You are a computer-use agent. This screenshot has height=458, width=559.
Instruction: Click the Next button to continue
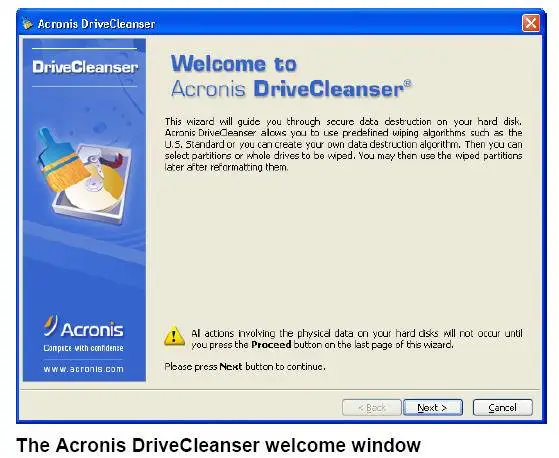(x=433, y=407)
